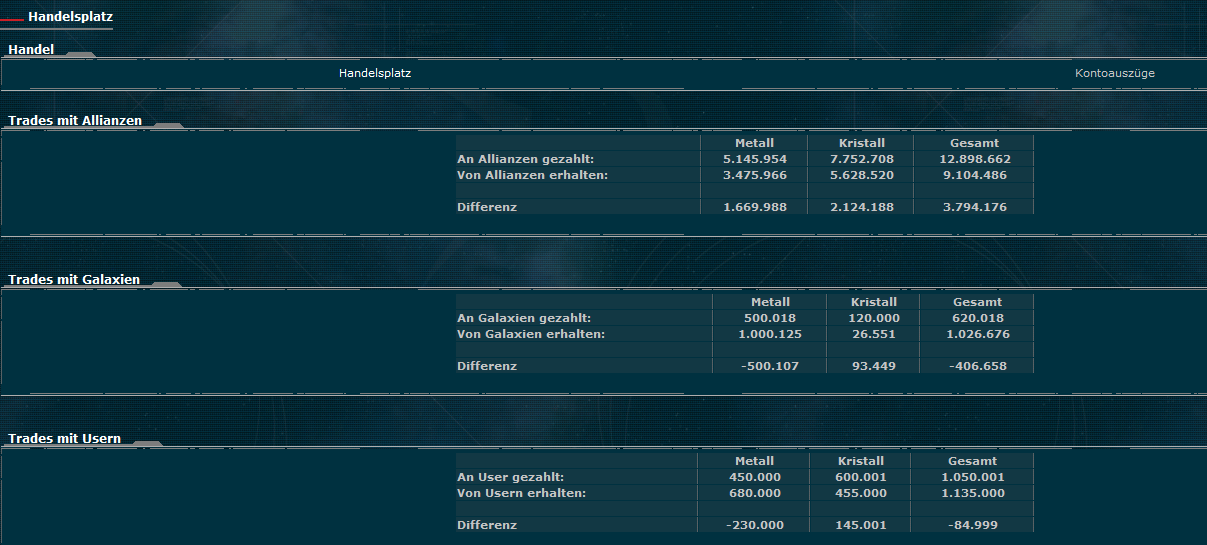Image resolution: width=1207 pixels, height=545 pixels.
Task: Click User total paid value 1.050.001
Action: [x=973, y=477]
